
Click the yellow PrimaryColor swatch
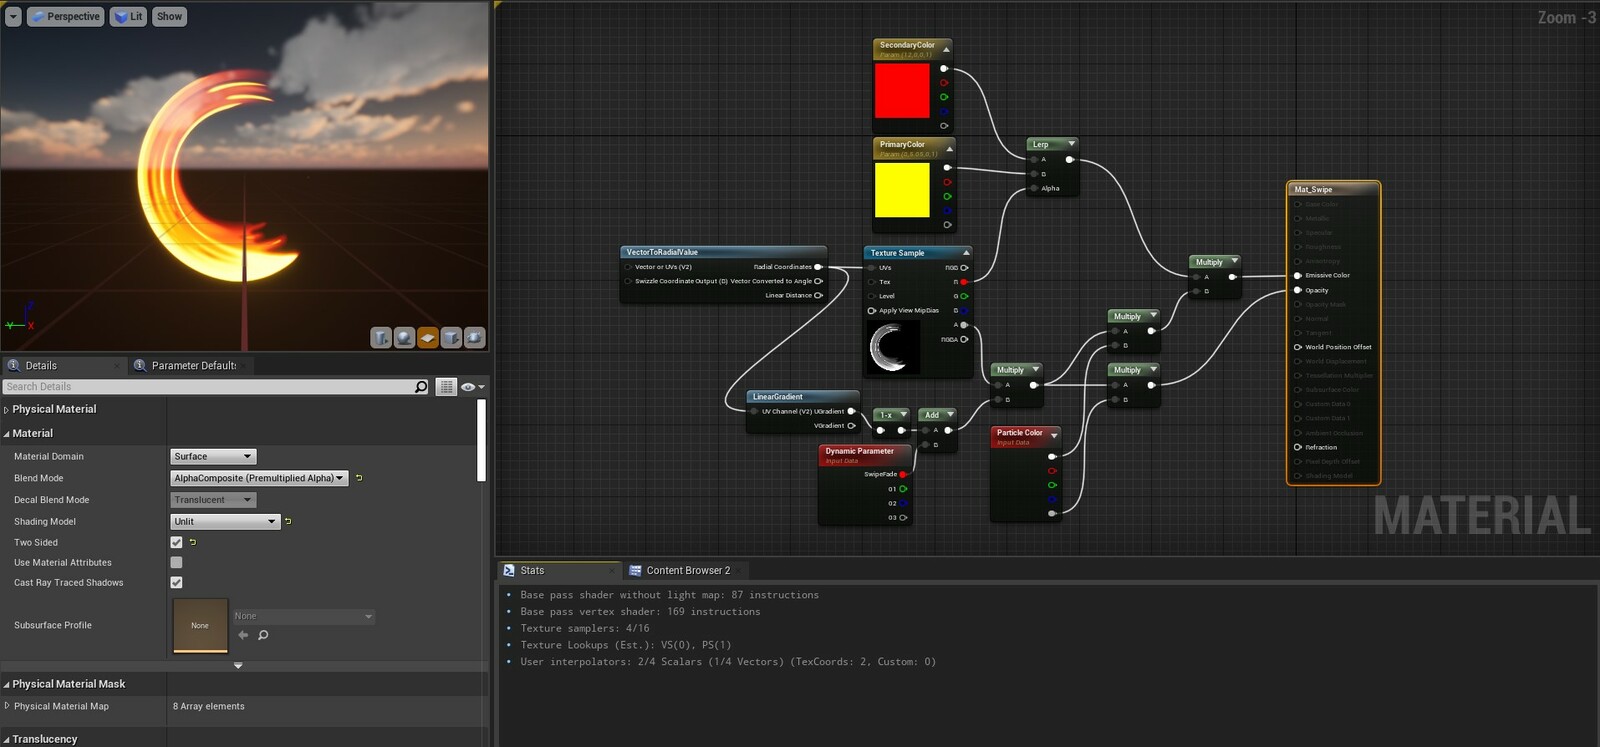pyautogui.click(x=902, y=190)
